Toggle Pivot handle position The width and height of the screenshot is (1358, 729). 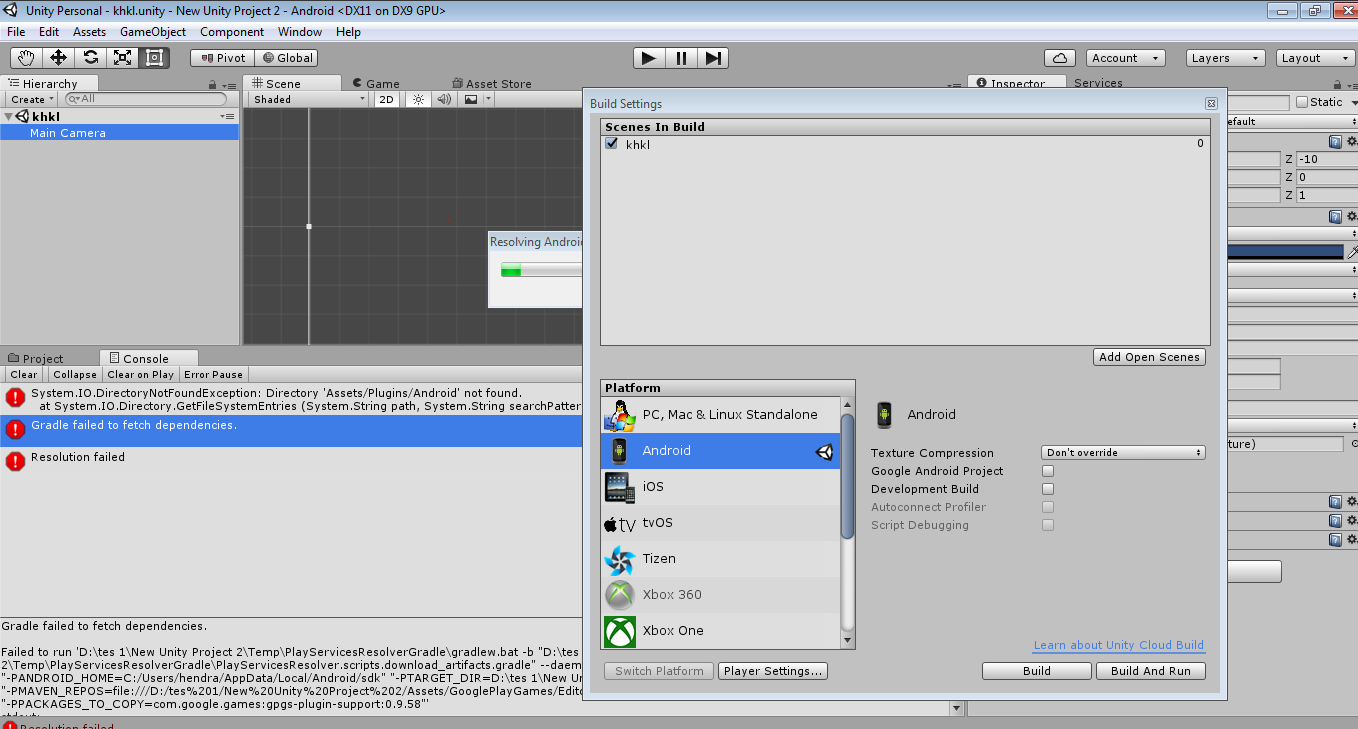(x=222, y=58)
